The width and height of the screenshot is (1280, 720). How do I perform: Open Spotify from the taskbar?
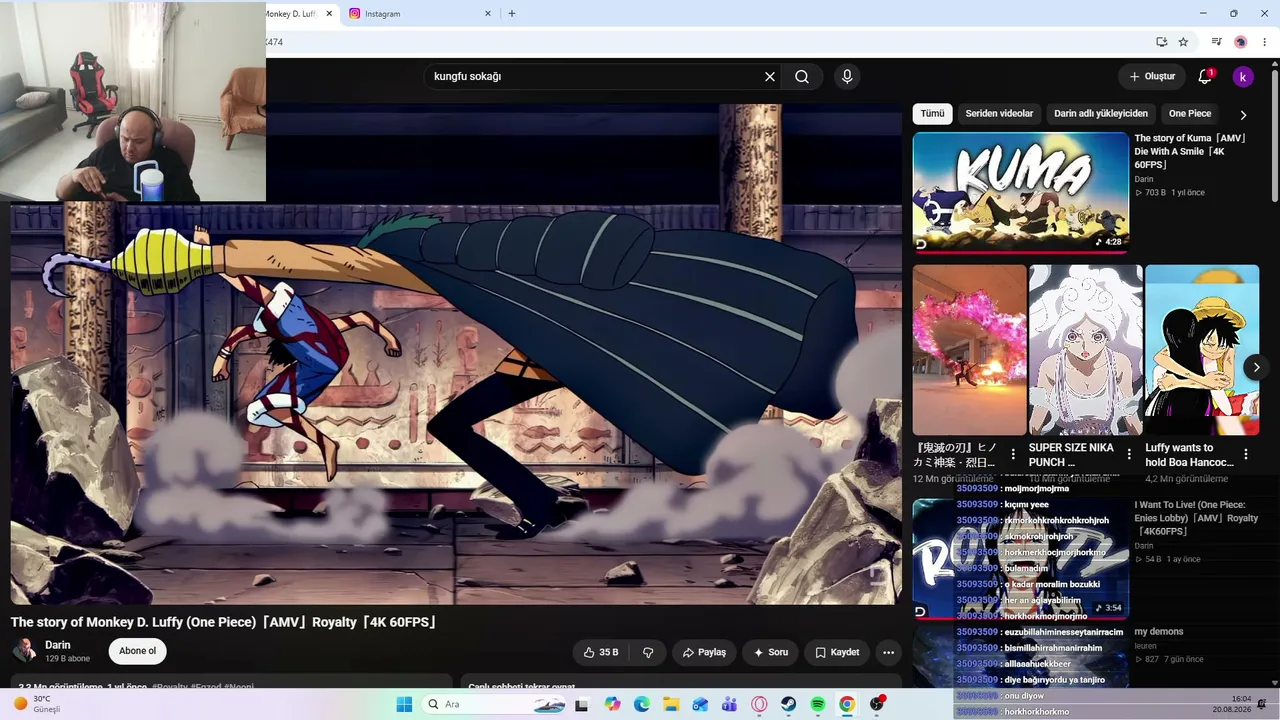click(818, 704)
